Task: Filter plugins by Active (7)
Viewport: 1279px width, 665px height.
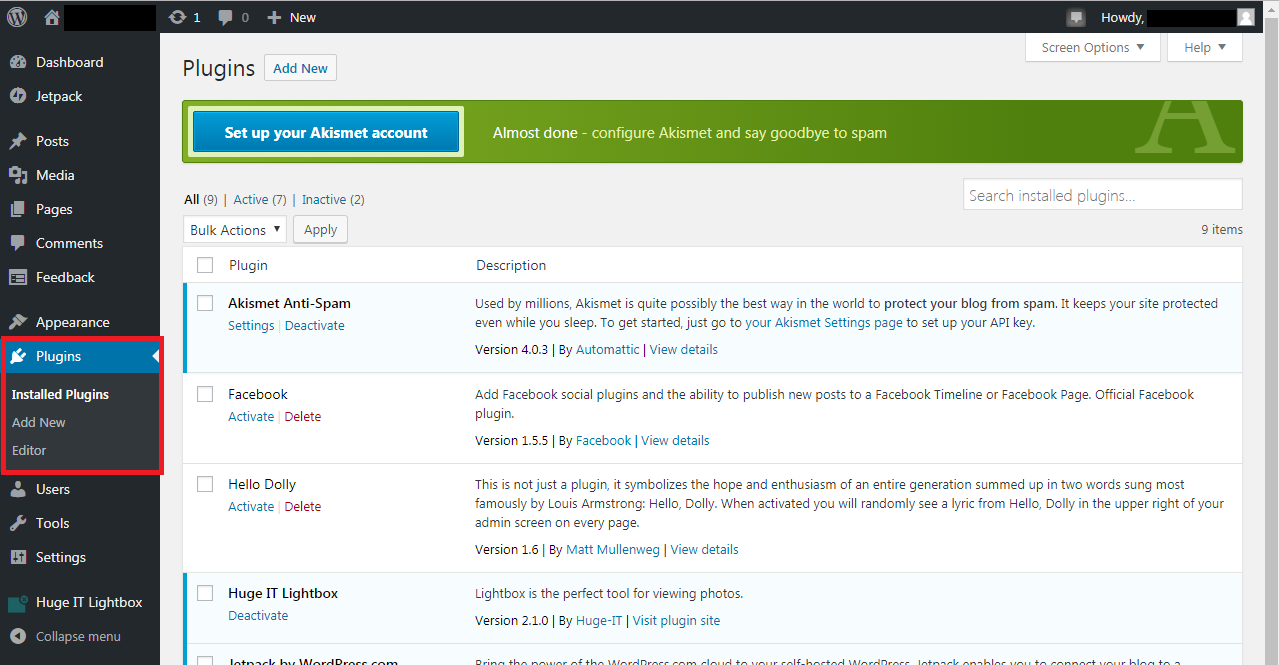Action: pyautogui.click(x=260, y=199)
